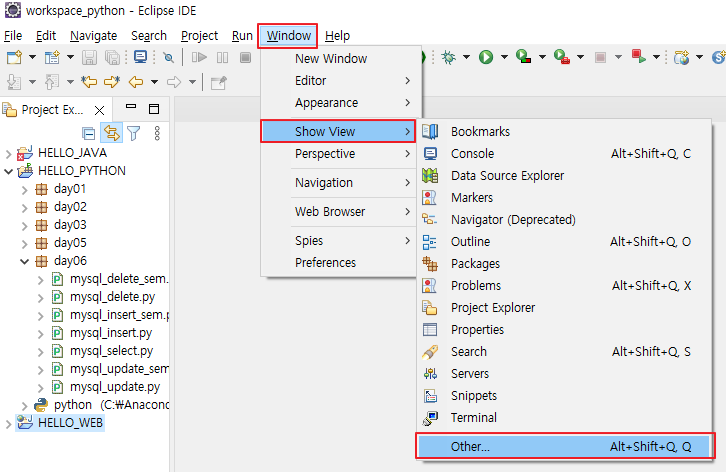The width and height of the screenshot is (726, 472).
Task: Open Console view from submenu
Action: [564, 154]
